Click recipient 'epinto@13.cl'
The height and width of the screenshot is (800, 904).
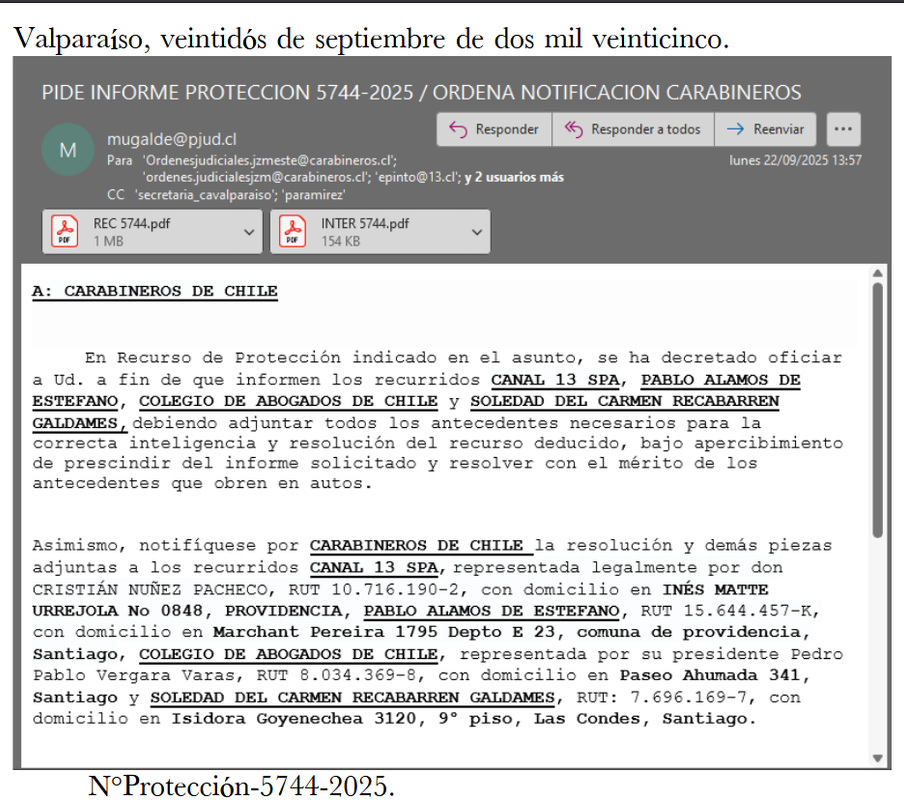click(x=417, y=178)
